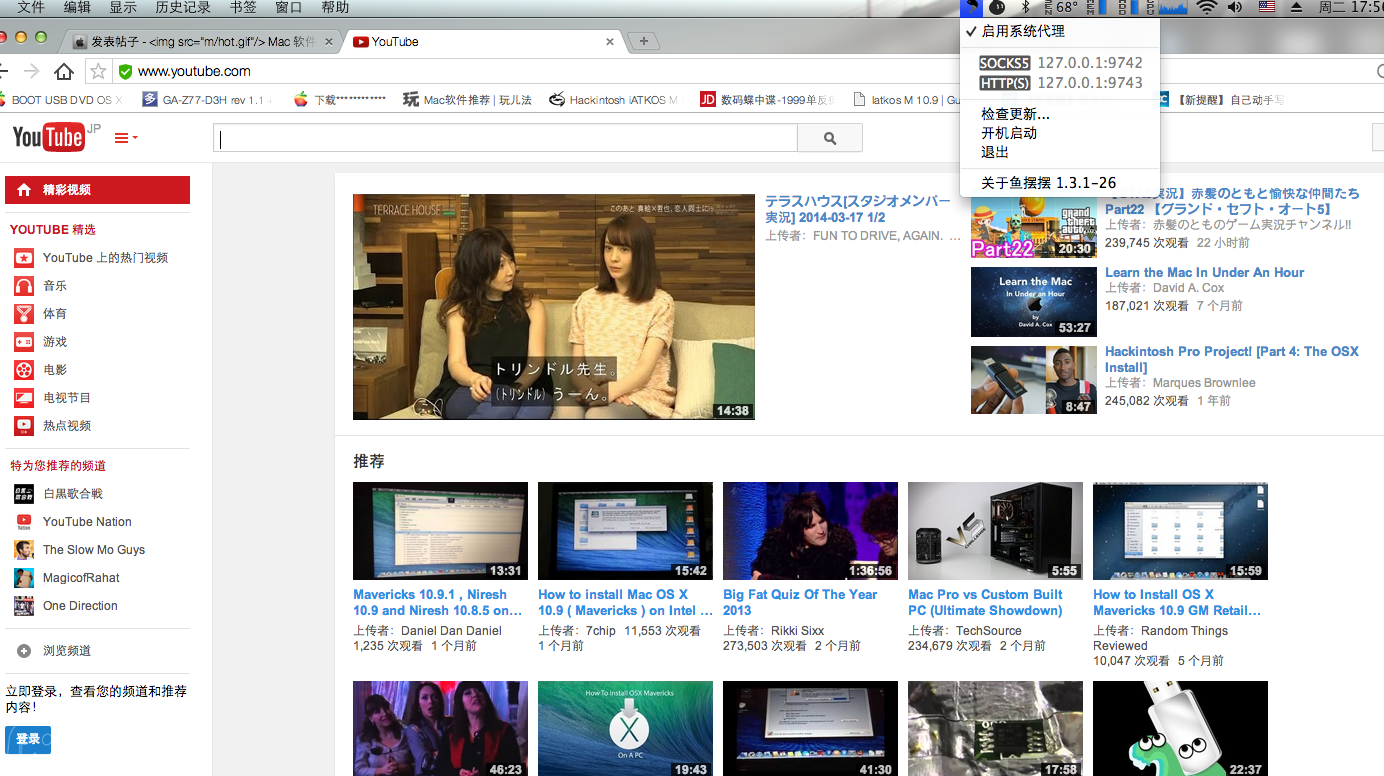Open the volume menu in the menu bar

[1237, 9]
